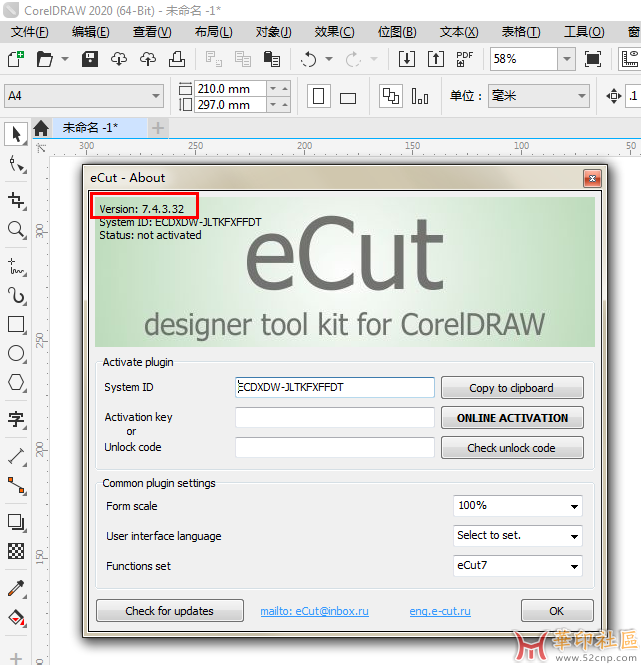641x665 pixels.
Task: Select the Eyedropper tool
Action: point(17,589)
